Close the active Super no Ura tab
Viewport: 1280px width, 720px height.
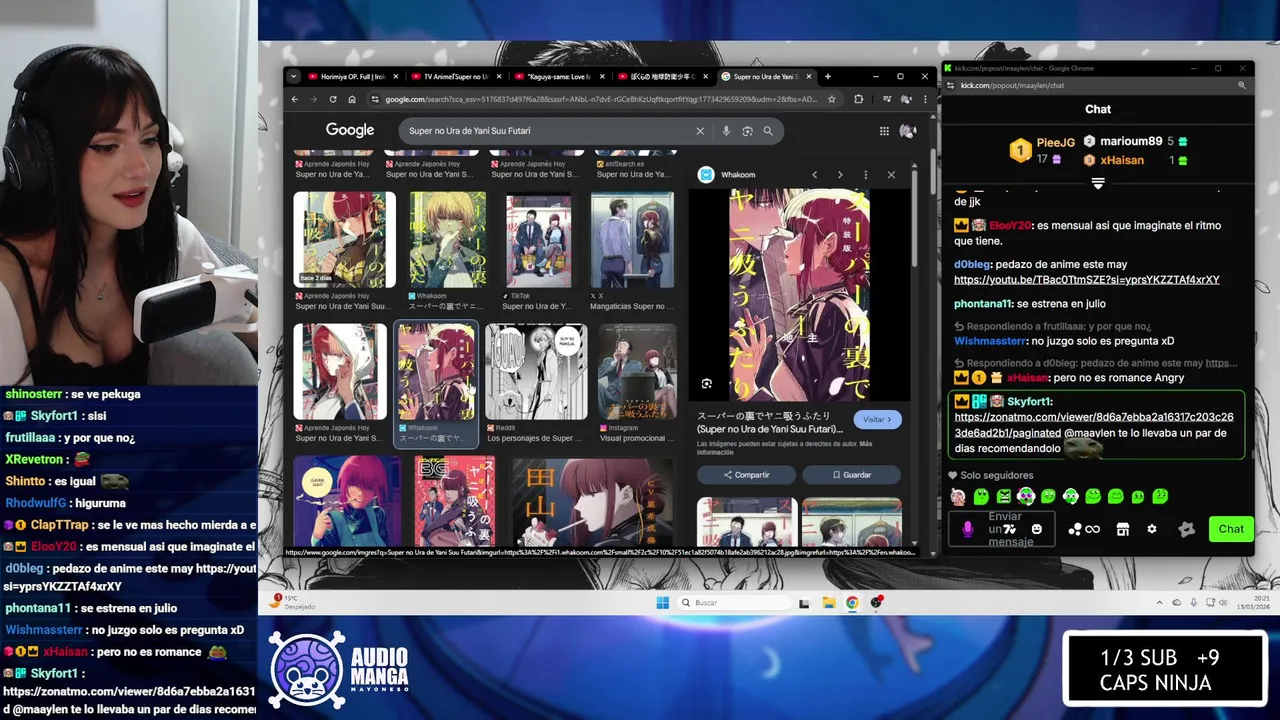pyautogui.click(x=809, y=76)
